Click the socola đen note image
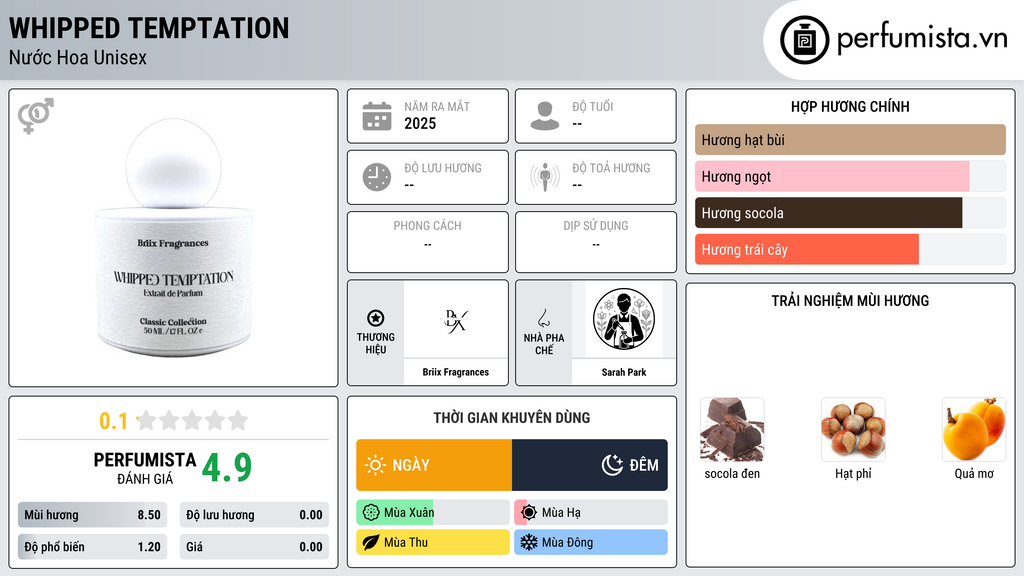 pyautogui.click(x=732, y=430)
